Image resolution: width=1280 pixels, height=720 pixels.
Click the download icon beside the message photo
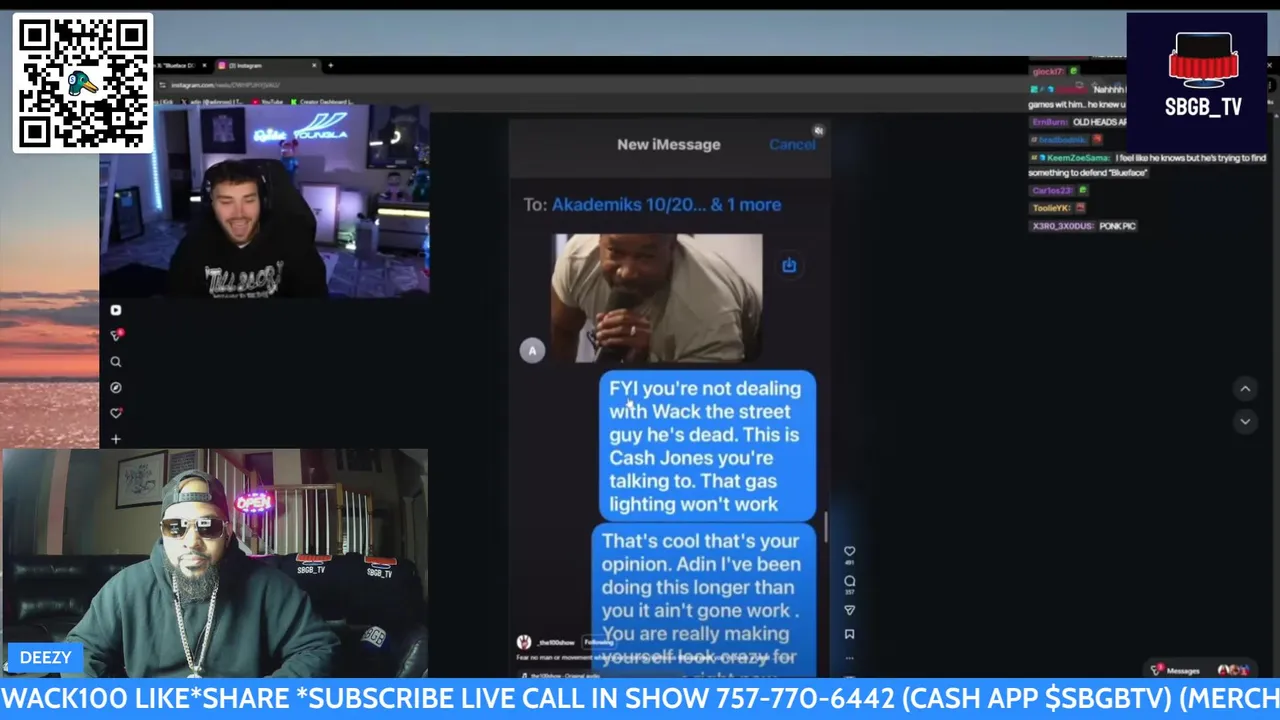(789, 265)
